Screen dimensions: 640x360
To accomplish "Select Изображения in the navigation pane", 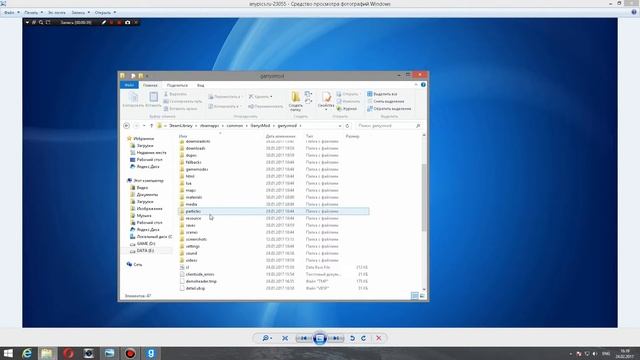I will 146,209.
